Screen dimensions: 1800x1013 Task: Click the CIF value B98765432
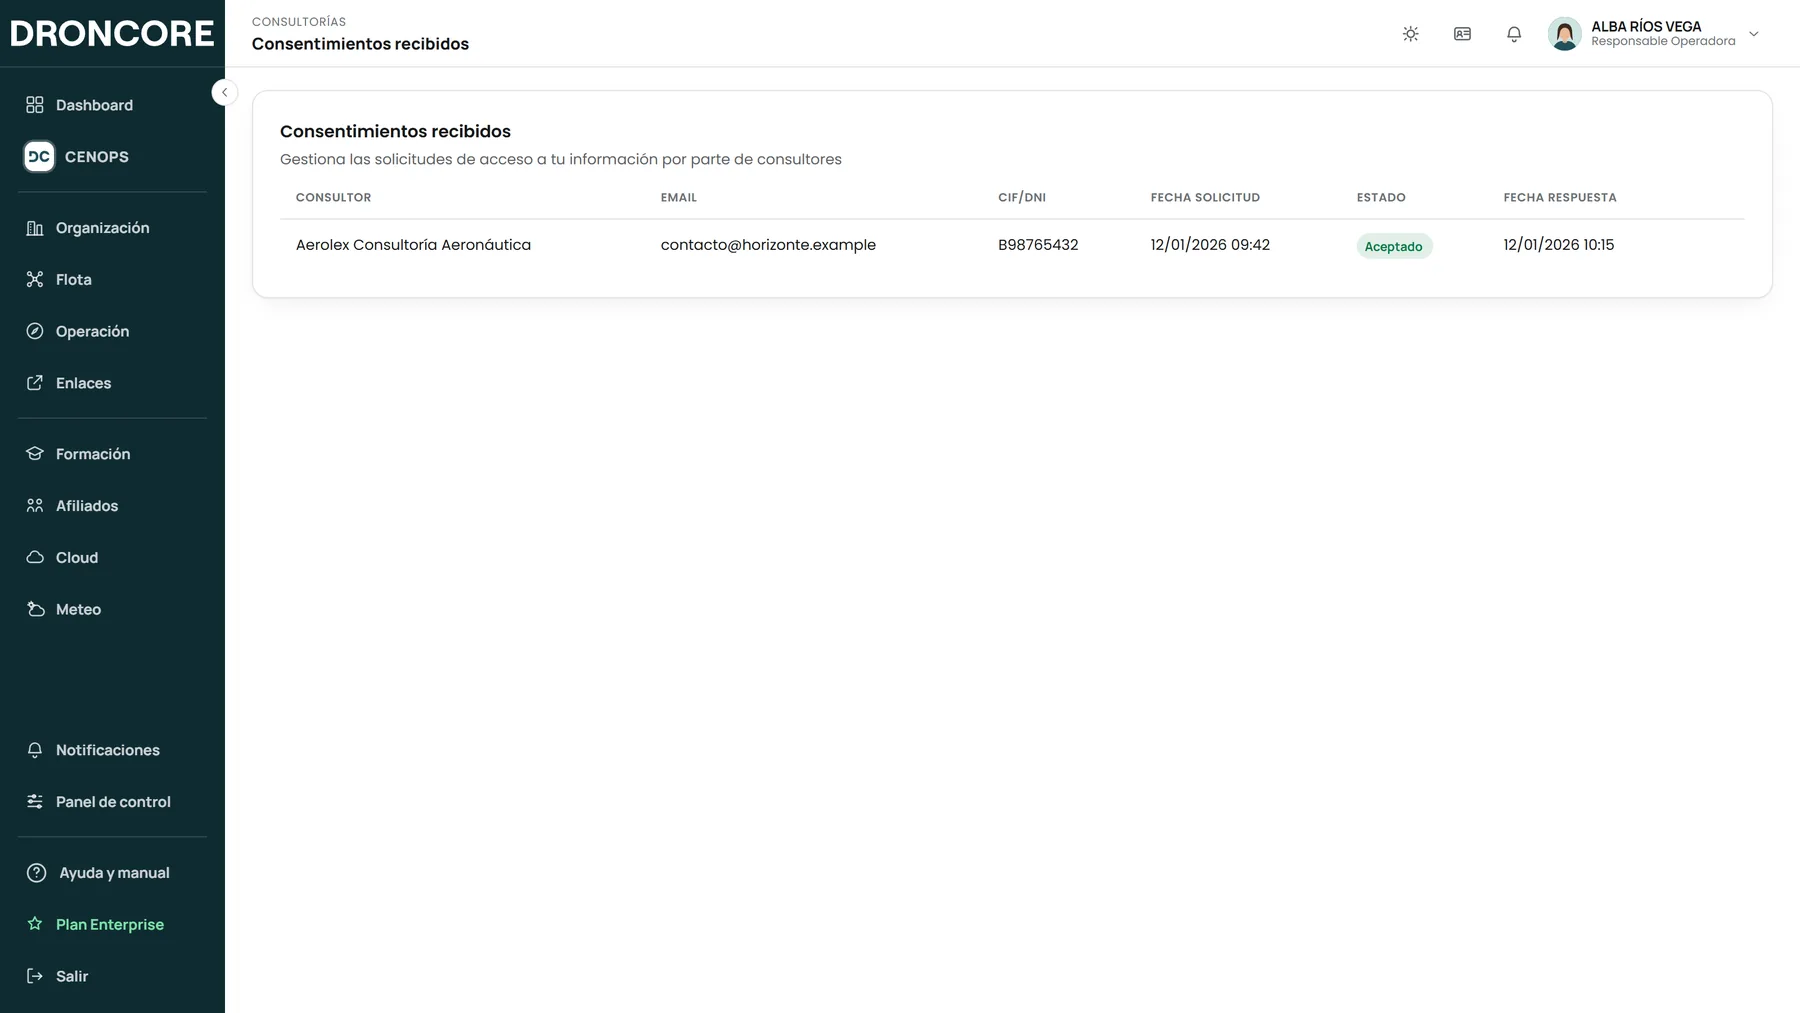(1038, 245)
